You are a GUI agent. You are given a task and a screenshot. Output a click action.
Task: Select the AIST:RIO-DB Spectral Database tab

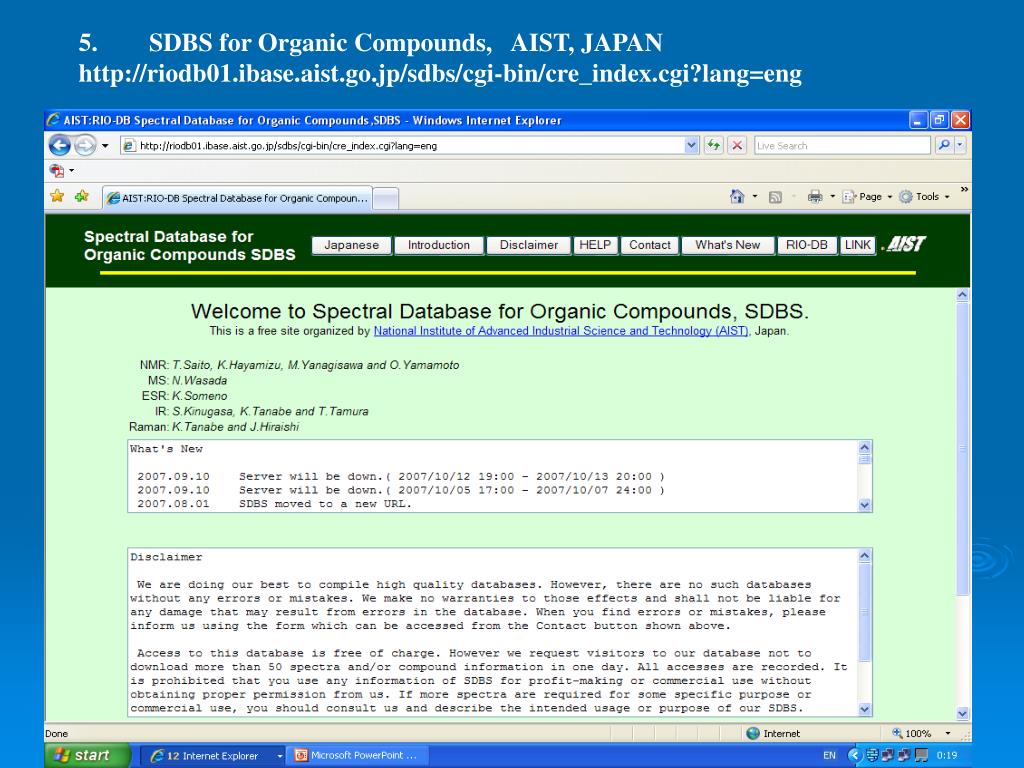tap(238, 198)
